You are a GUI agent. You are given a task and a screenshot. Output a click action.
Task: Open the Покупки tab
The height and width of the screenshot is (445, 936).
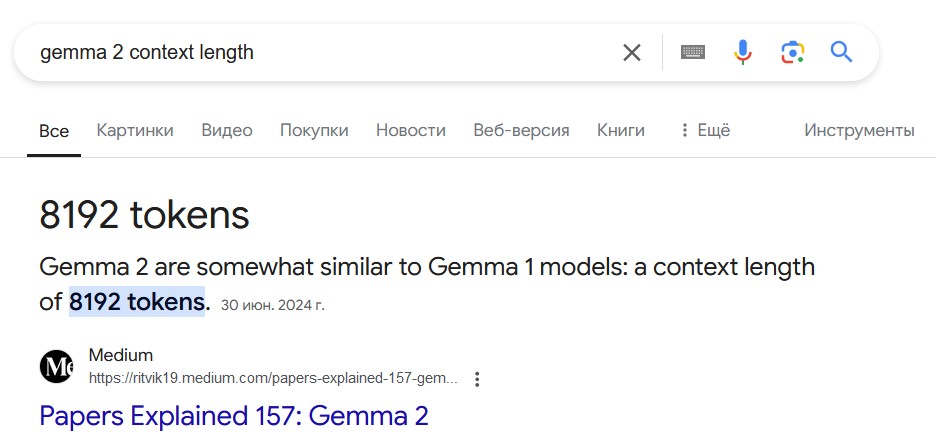tap(314, 130)
